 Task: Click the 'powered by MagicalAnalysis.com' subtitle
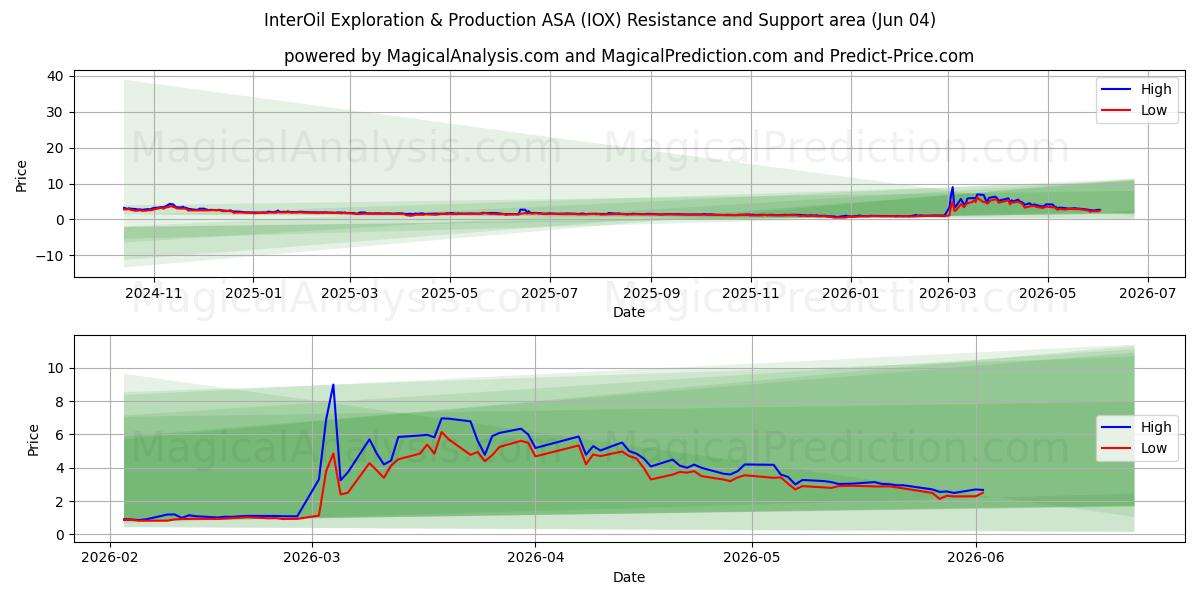click(629, 56)
